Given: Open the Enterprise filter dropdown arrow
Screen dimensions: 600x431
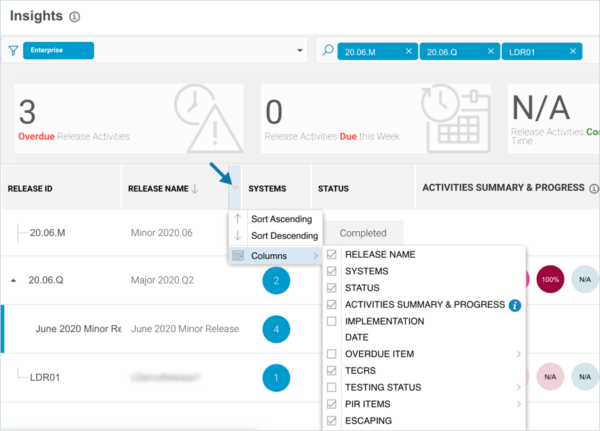Looking at the screenshot, I should tap(300, 51).
